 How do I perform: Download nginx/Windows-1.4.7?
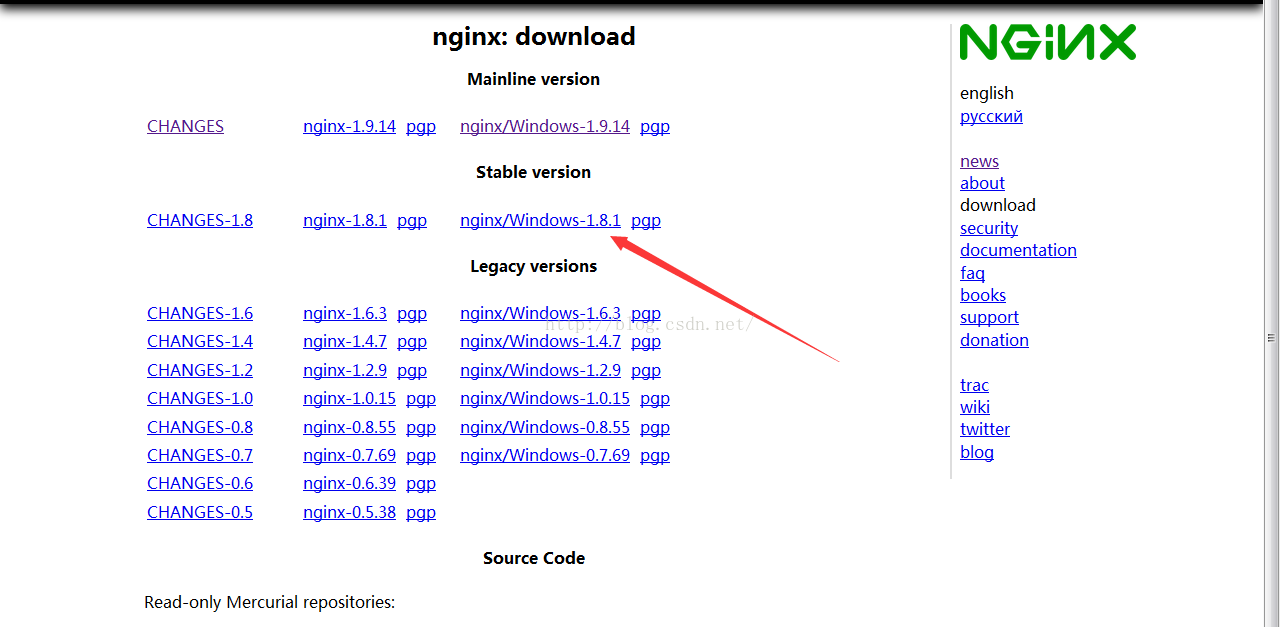(540, 341)
